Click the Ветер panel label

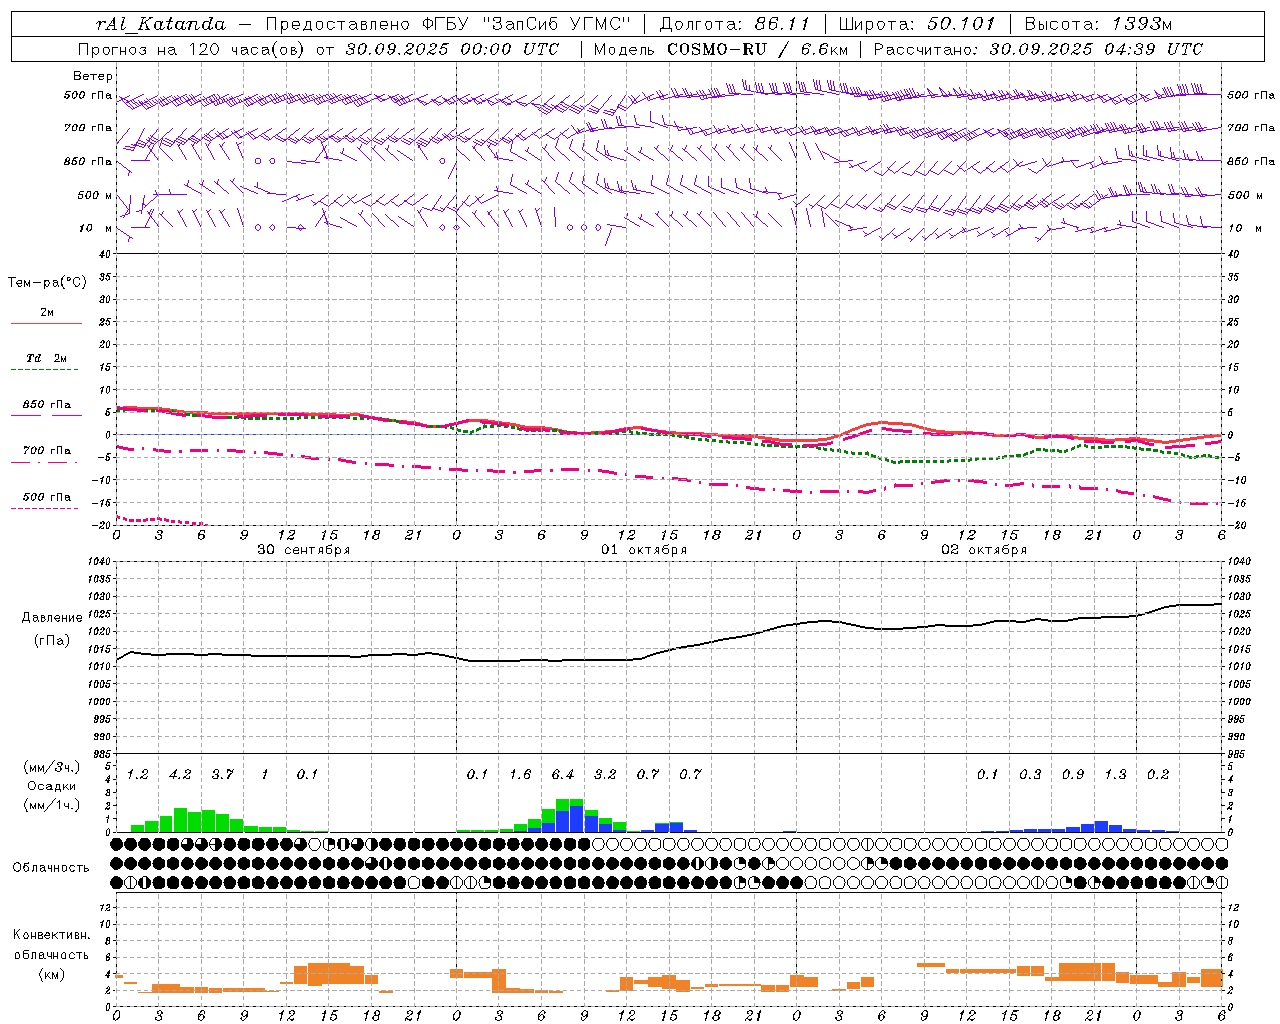(x=92, y=76)
